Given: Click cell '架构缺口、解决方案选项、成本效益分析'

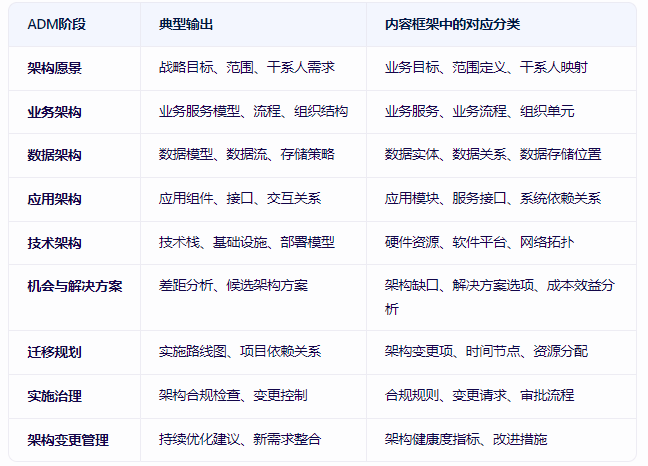Looking at the screenshot, I should pyautogui.click(x=500, y=297).
